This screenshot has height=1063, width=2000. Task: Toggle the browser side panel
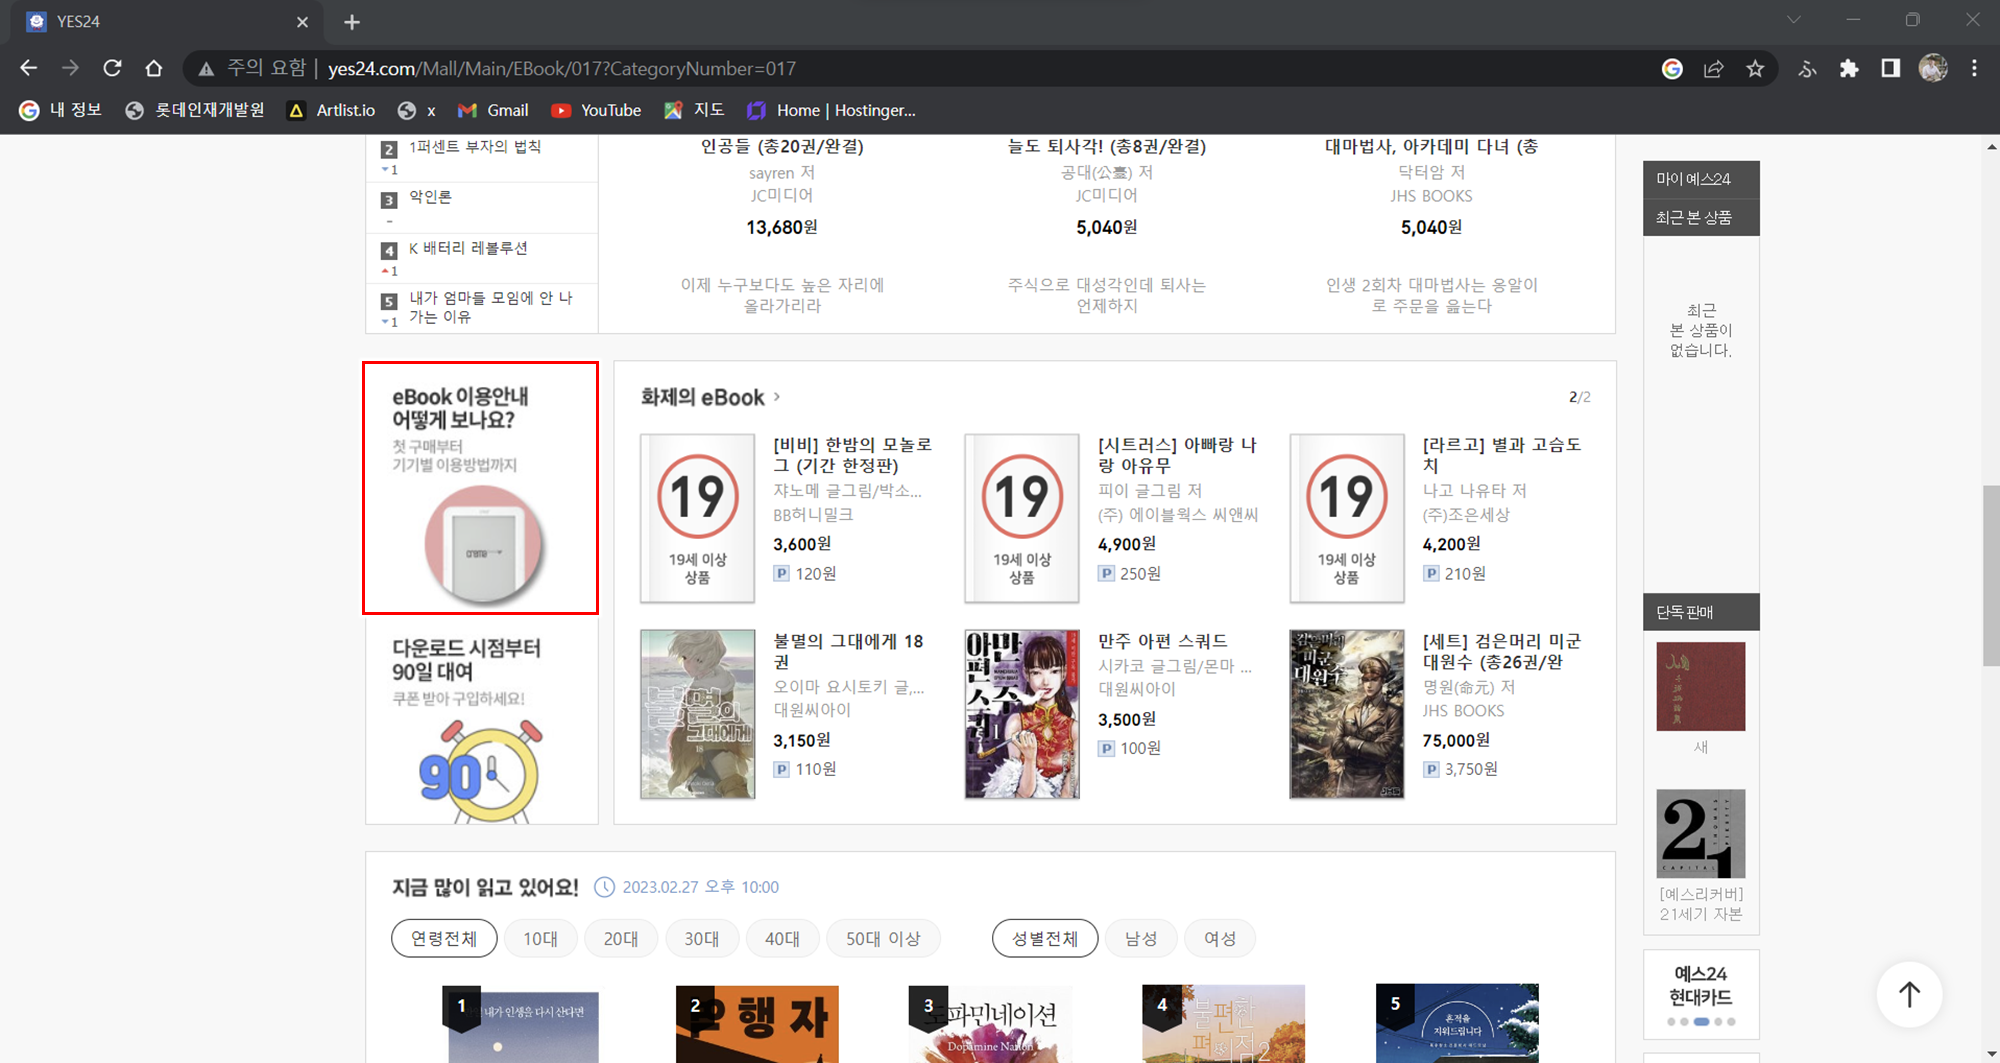[x=1890, y=68]
